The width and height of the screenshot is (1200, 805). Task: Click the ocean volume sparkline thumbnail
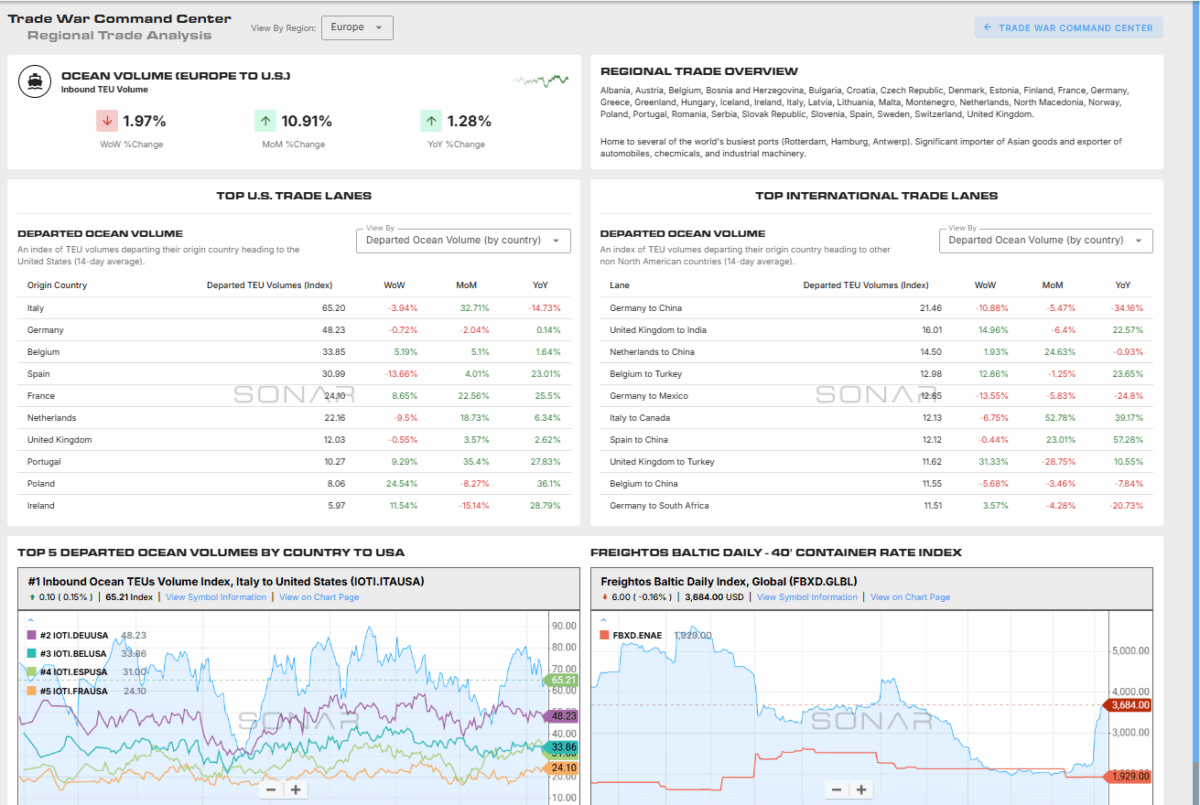(x=540, y=80)
